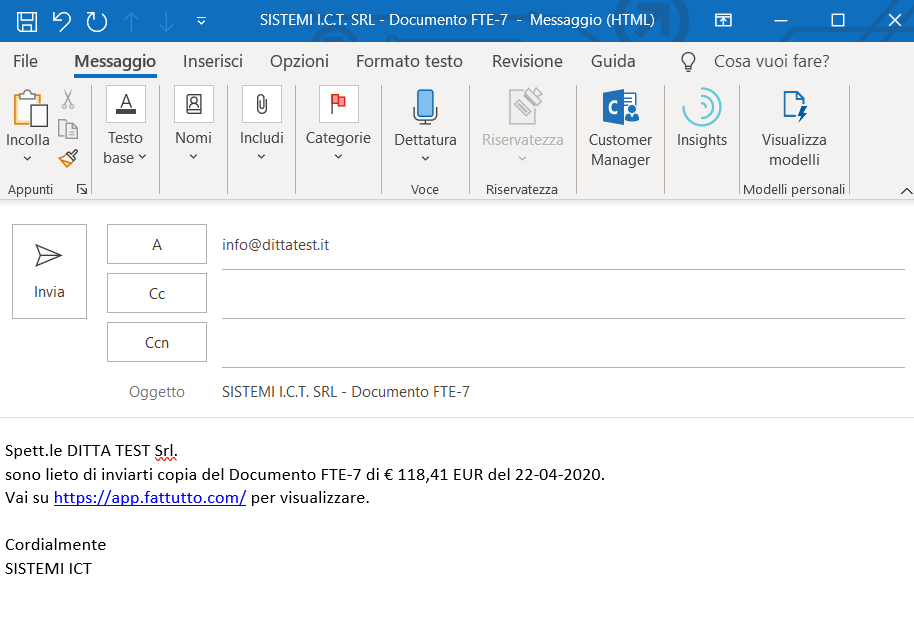Viewport: 914px width, 620px height.
Task: Open the Nomi address book menu
Action: (194, 124)
